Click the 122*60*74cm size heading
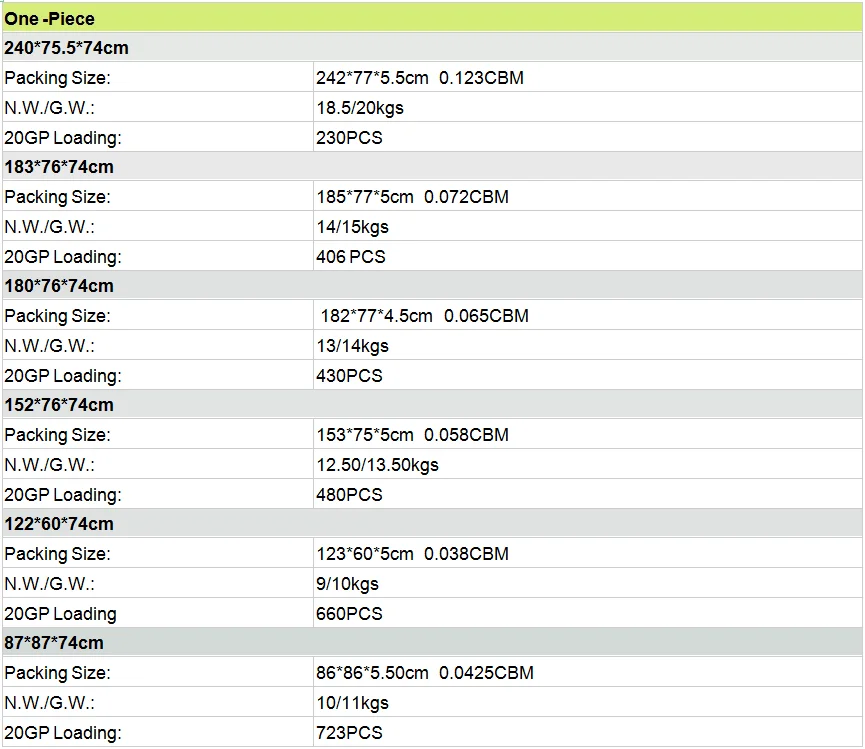This screenshot has width=865, height=749. click(x=59, y=524)
